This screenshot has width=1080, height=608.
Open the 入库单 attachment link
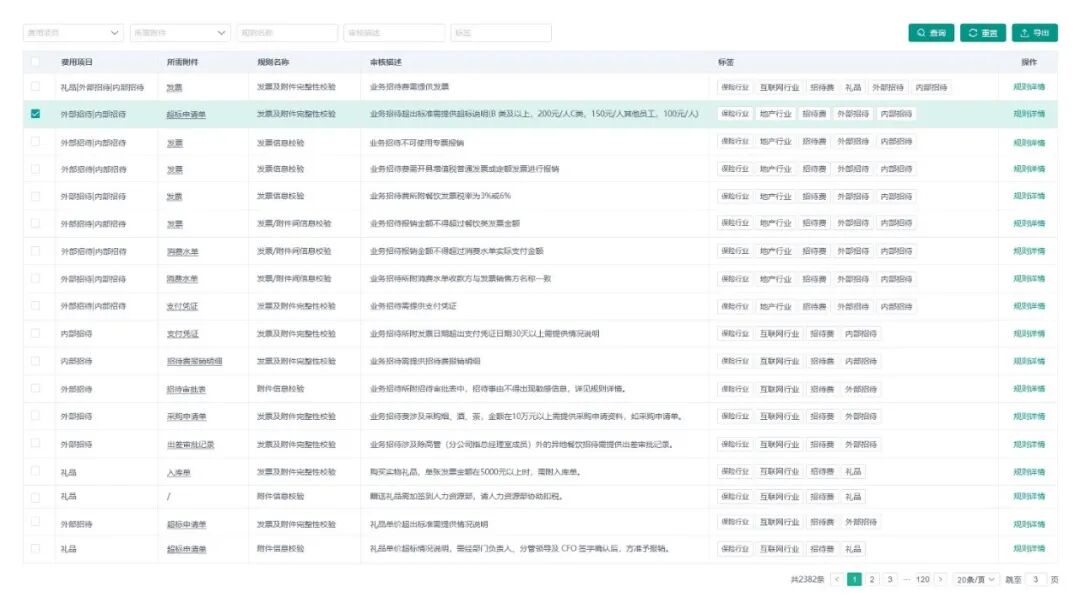[178, 472]
